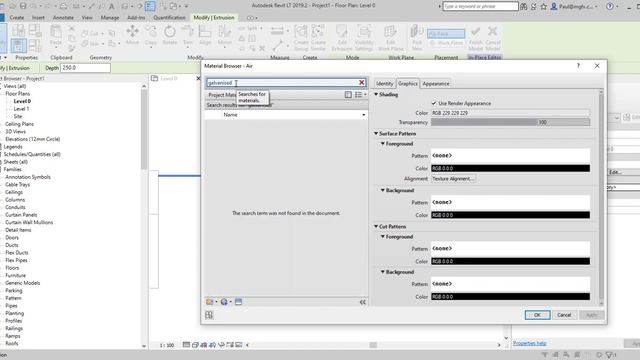Open the list view options dropdown in Material Browser
Screen dimensions: 640x360
tap(360, 95)
